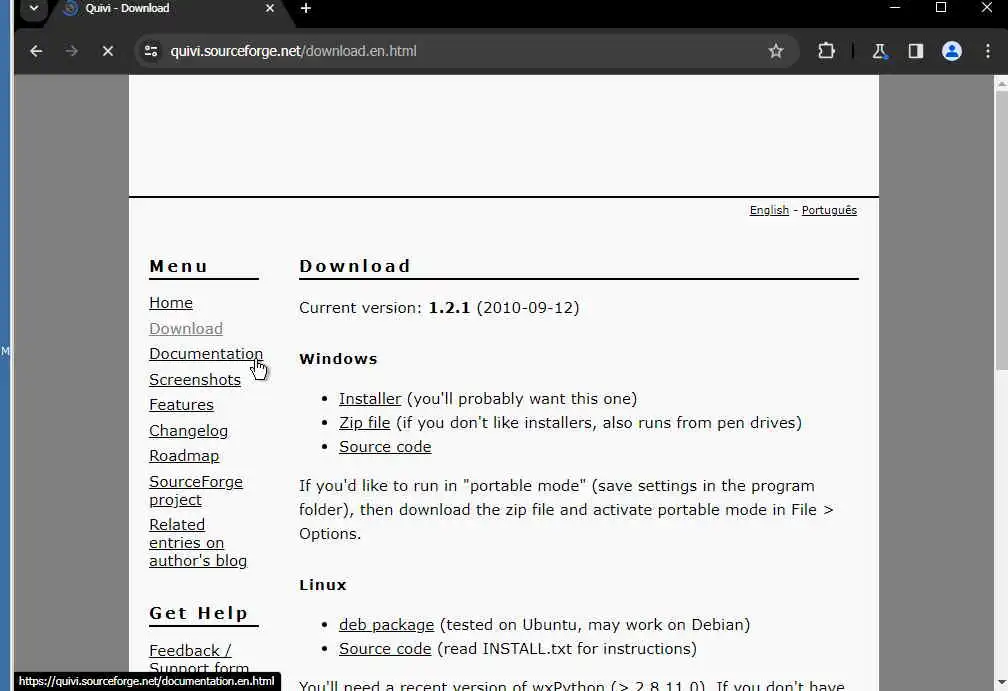Close the Quivi - Download tab
The height and width of the screenshot is (691, 1008).
click(270, 8)
